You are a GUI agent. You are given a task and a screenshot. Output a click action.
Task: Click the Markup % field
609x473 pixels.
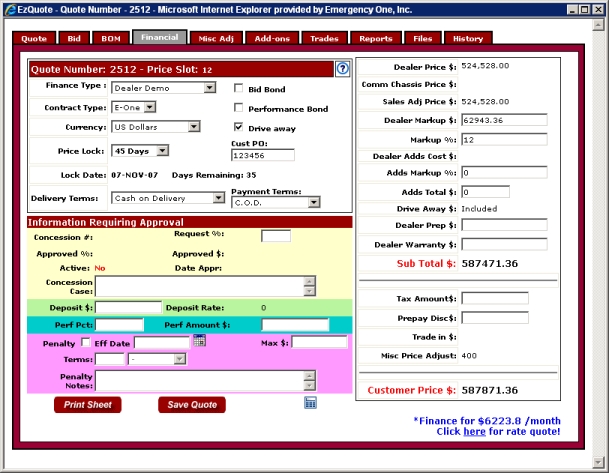pos(504,139)
